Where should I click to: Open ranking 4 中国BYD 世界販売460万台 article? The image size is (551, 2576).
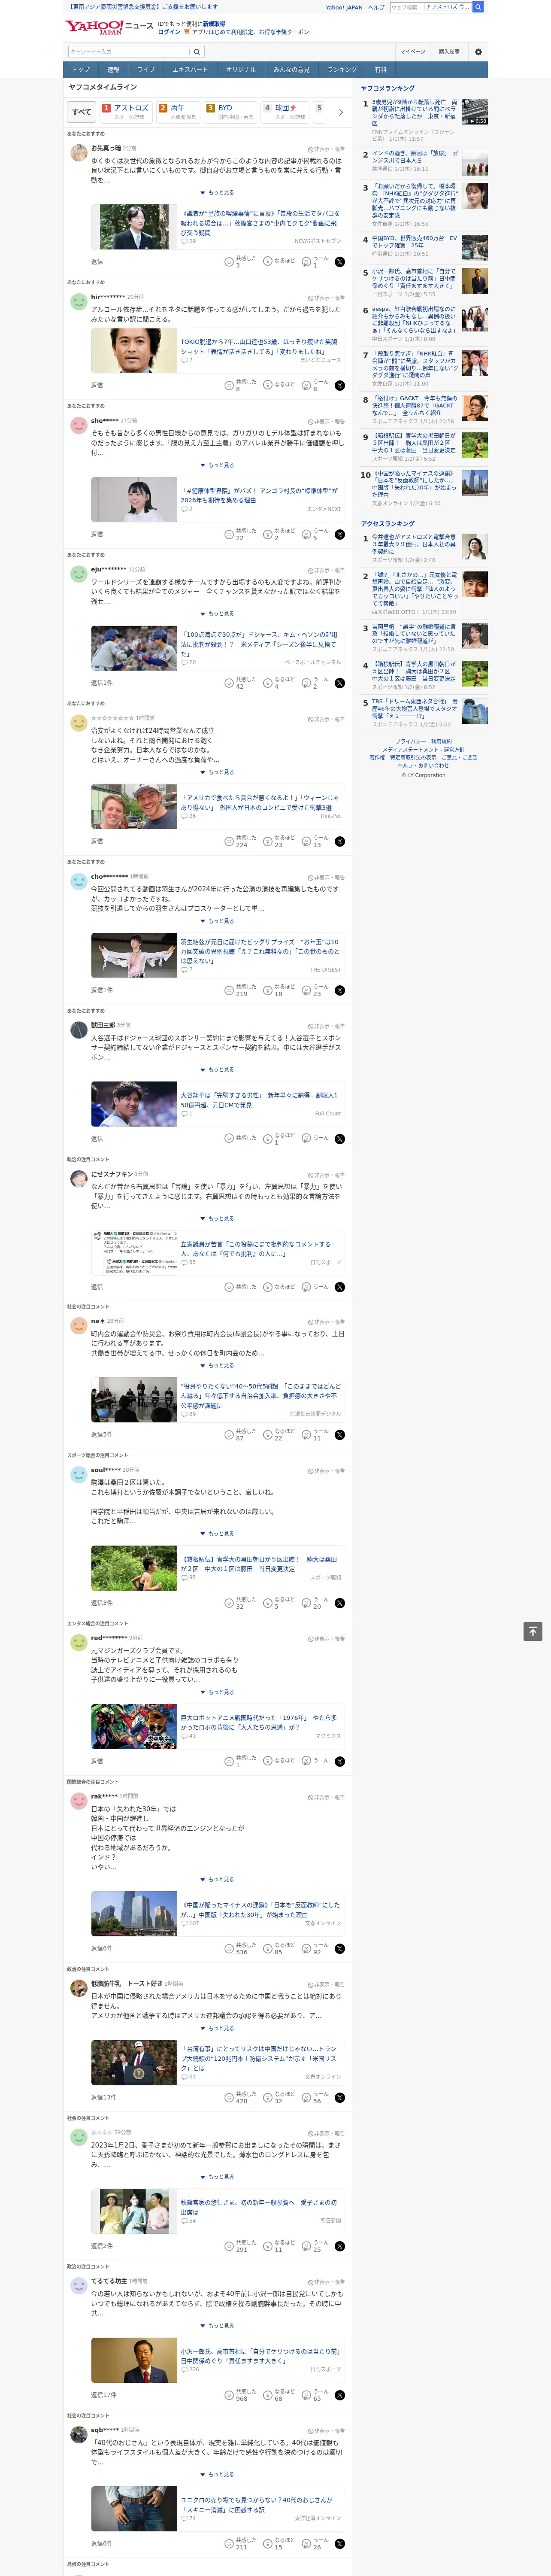414,243
